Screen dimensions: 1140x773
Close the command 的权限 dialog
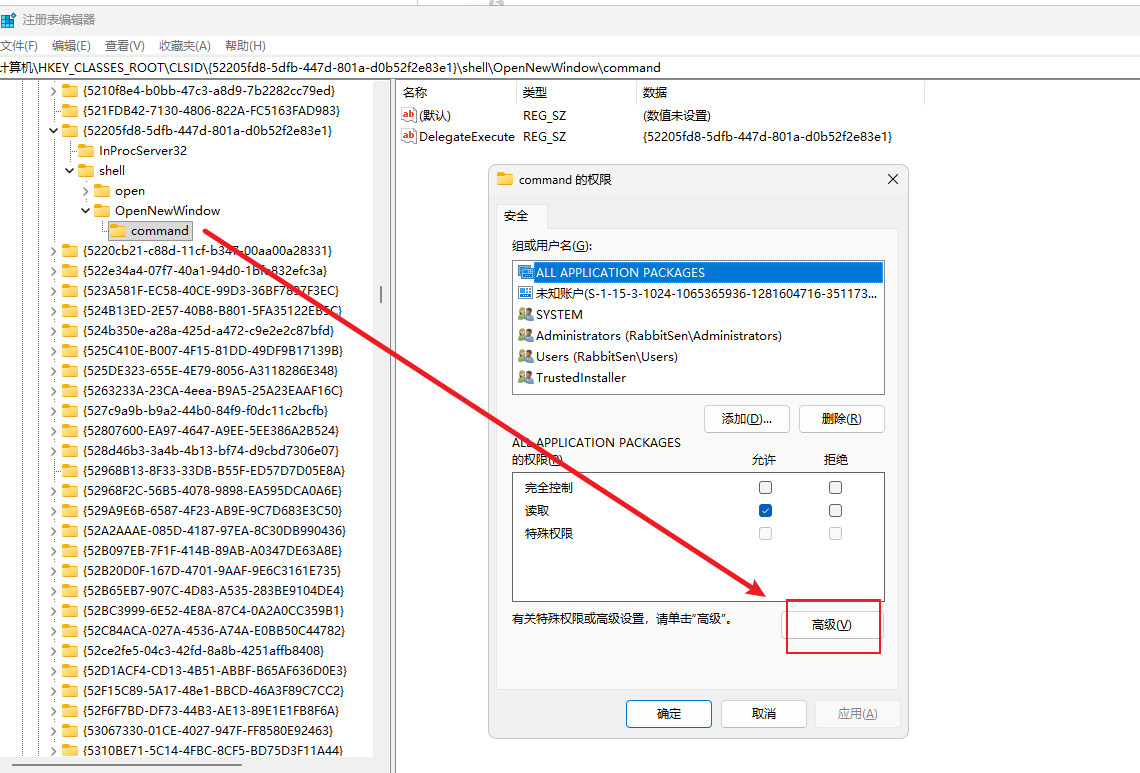click(893, 179)
